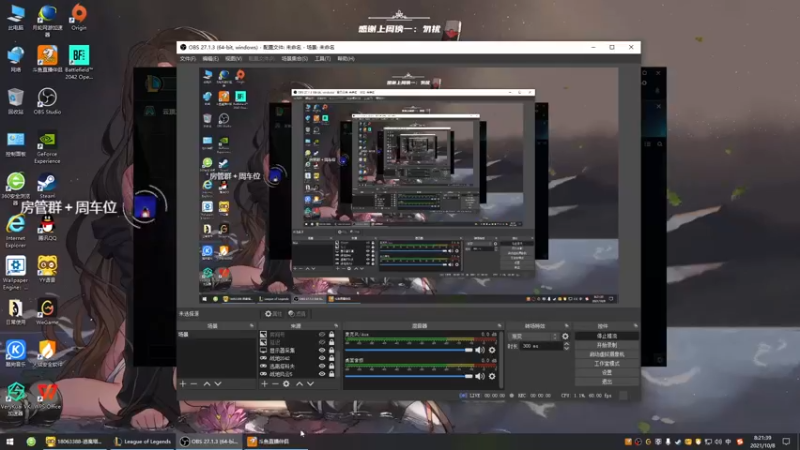Open transition properties gear icon
Image resolution: width=800 pixels, height=450 pixels.
pyautogui.click(x=565, y=336)
